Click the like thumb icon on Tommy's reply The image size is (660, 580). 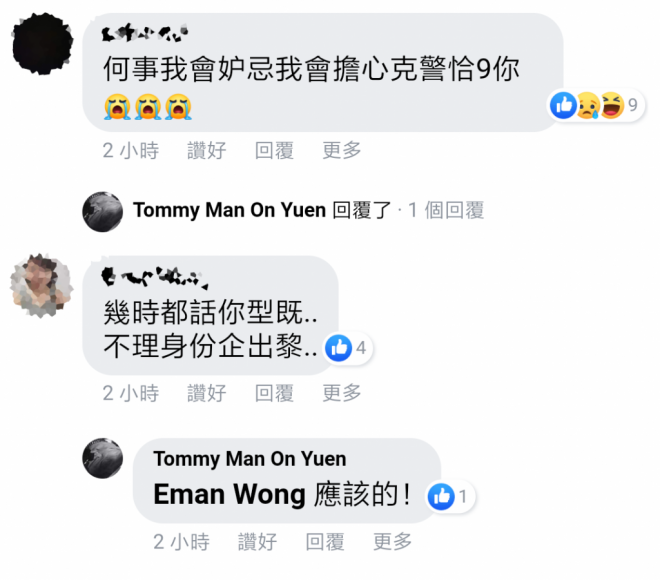(441, 497)
